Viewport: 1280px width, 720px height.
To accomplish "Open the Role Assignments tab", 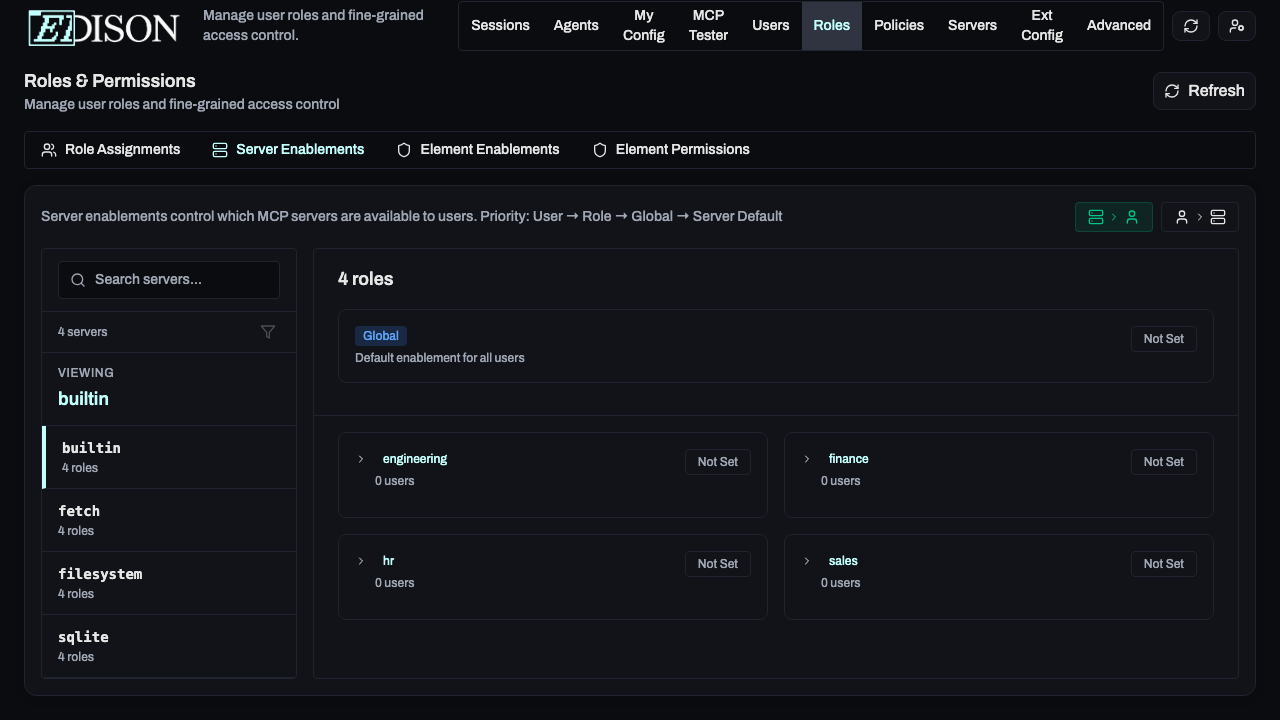I will 111,150.
